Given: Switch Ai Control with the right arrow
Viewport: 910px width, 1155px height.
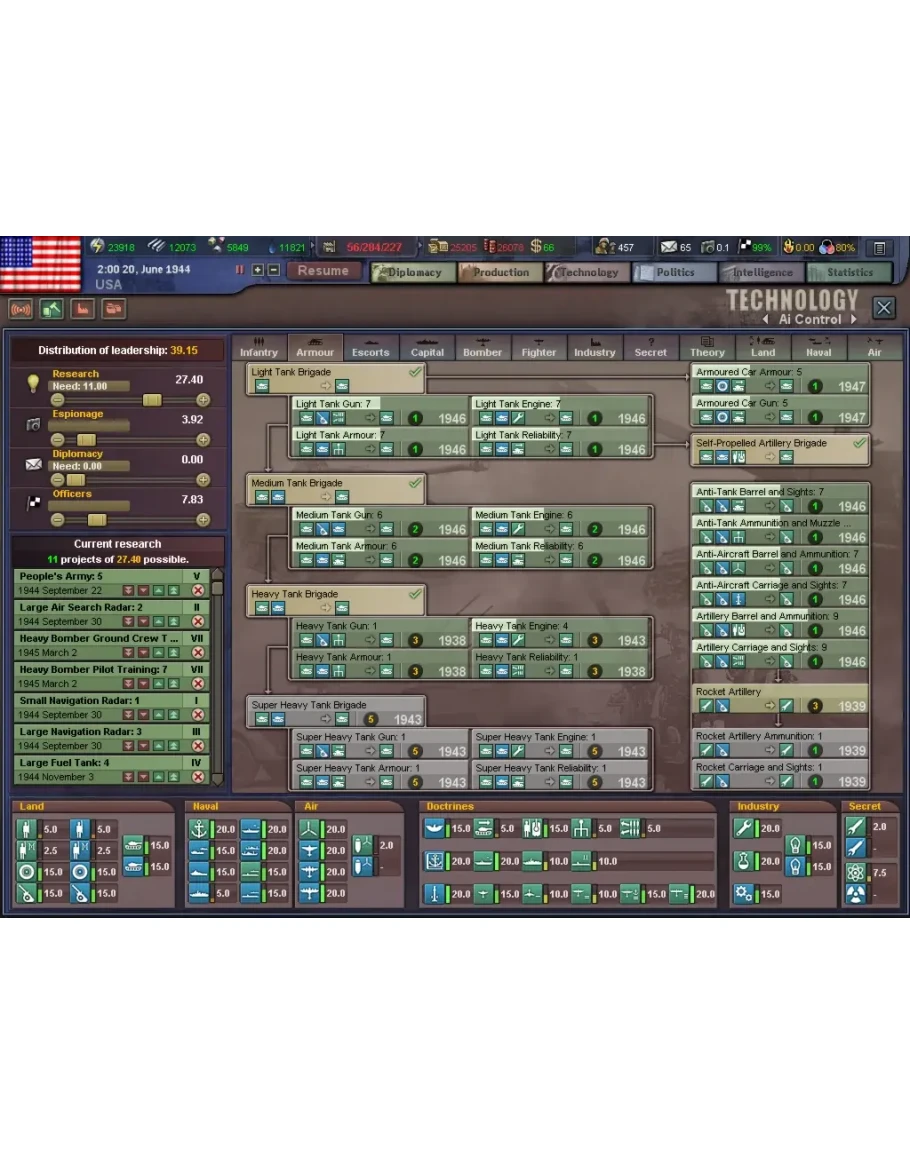Looking at the screenshot, I should [x=855, y=320].
